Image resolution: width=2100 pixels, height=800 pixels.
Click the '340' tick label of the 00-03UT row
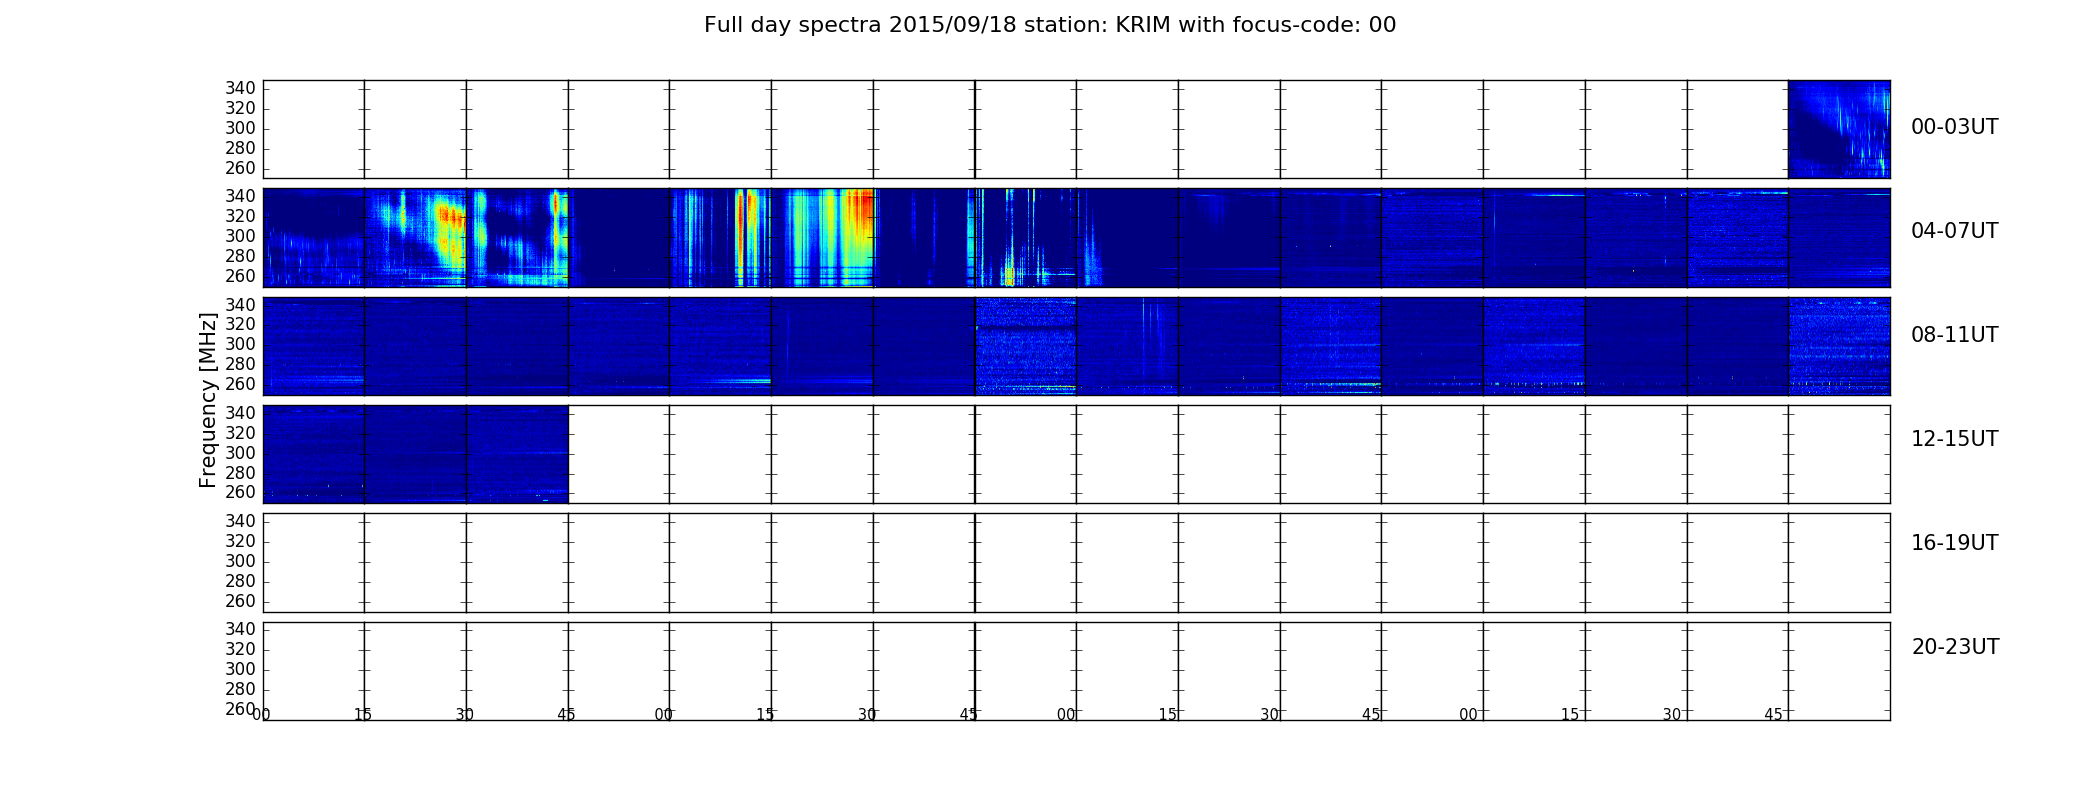[x=240, y=88]
